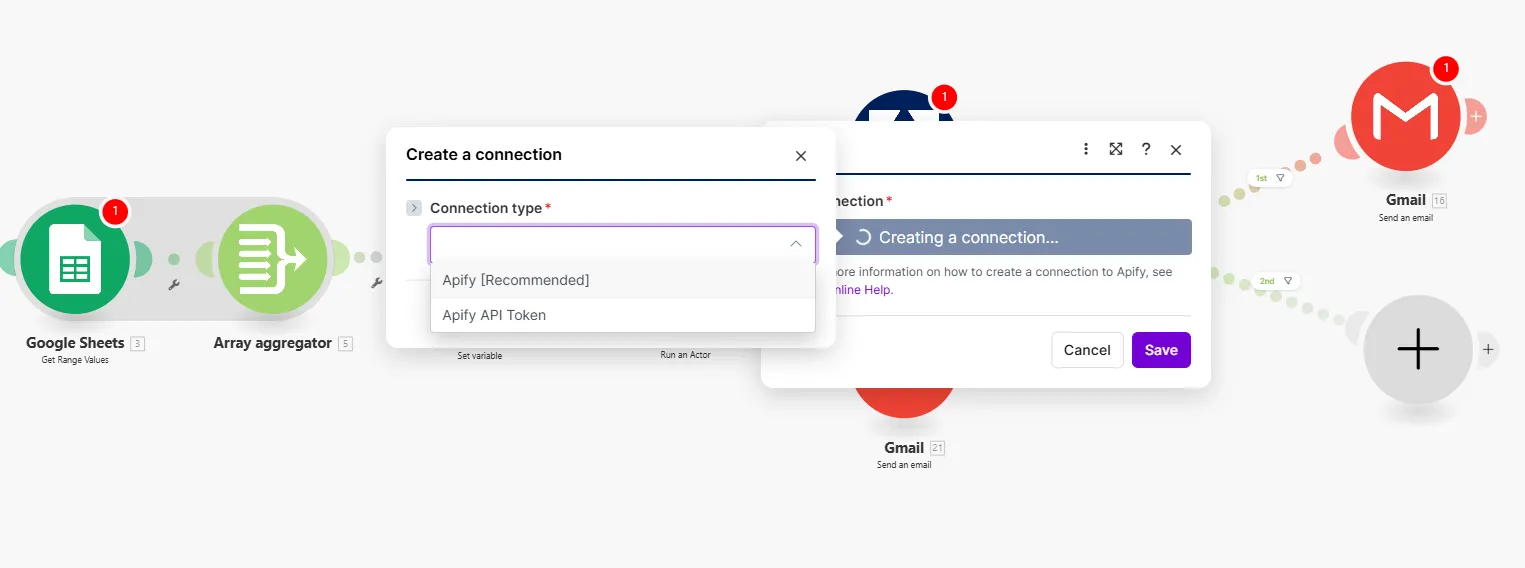Image resolution: width=1525 pixels, height=568 pixels.
Task: Click the large gray add-module plus circle
Action: pyautogui.click(x=1418, y=349)
